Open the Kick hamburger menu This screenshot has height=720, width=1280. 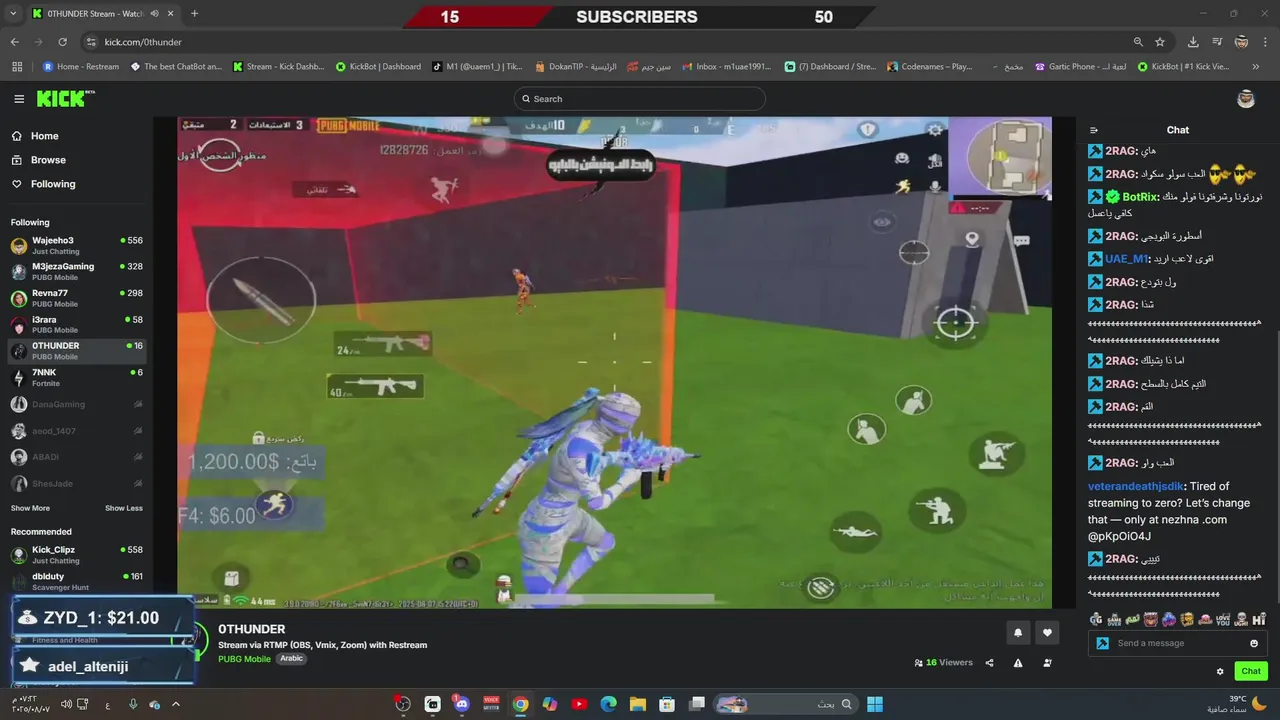tap(19, 99)
